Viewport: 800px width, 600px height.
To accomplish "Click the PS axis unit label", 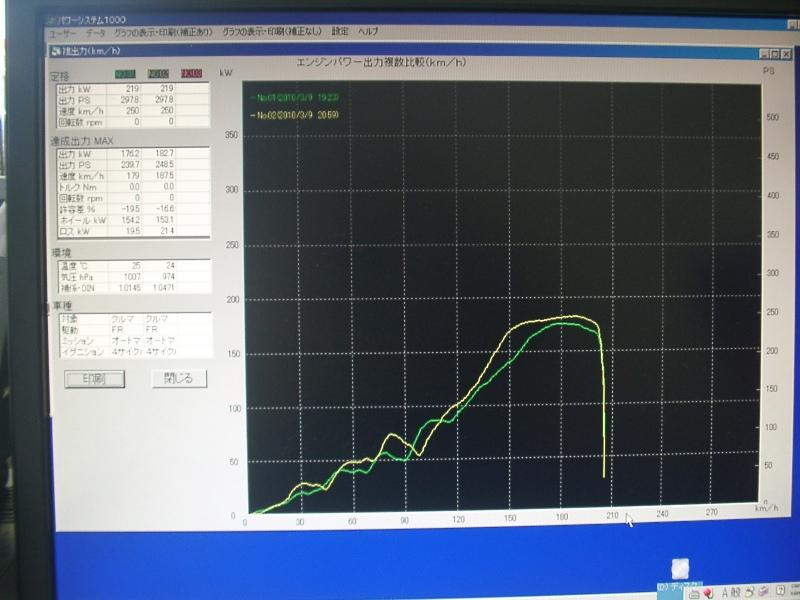I will [x=769, y=71].
